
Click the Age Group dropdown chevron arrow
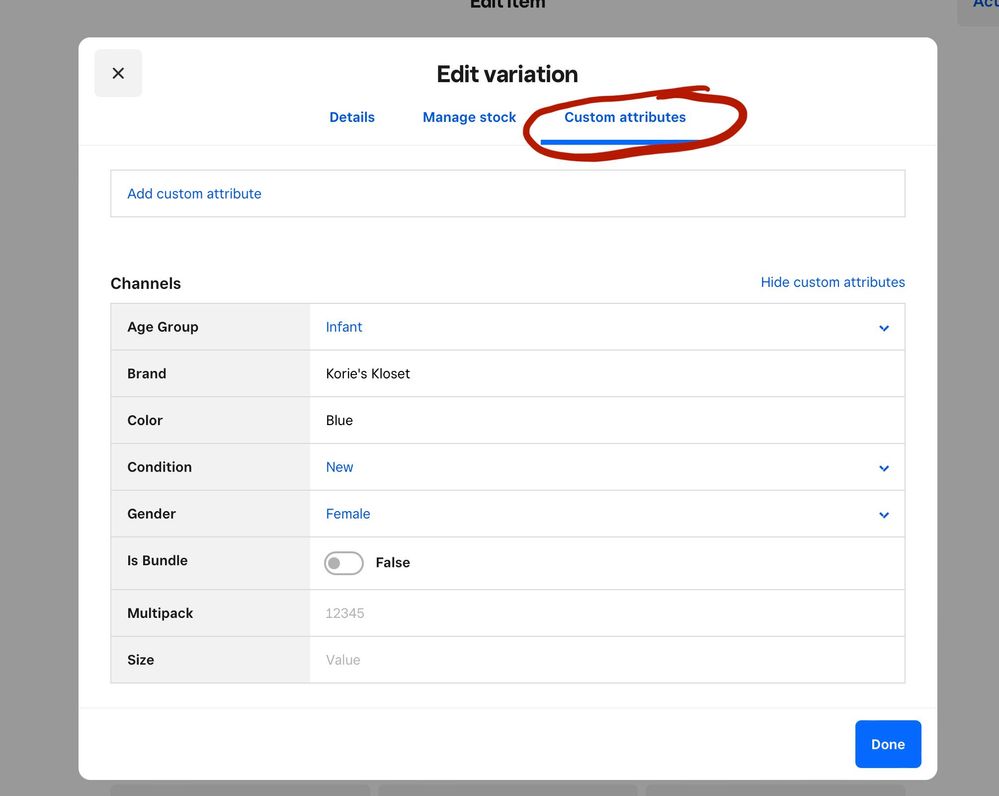pos(884,328)
